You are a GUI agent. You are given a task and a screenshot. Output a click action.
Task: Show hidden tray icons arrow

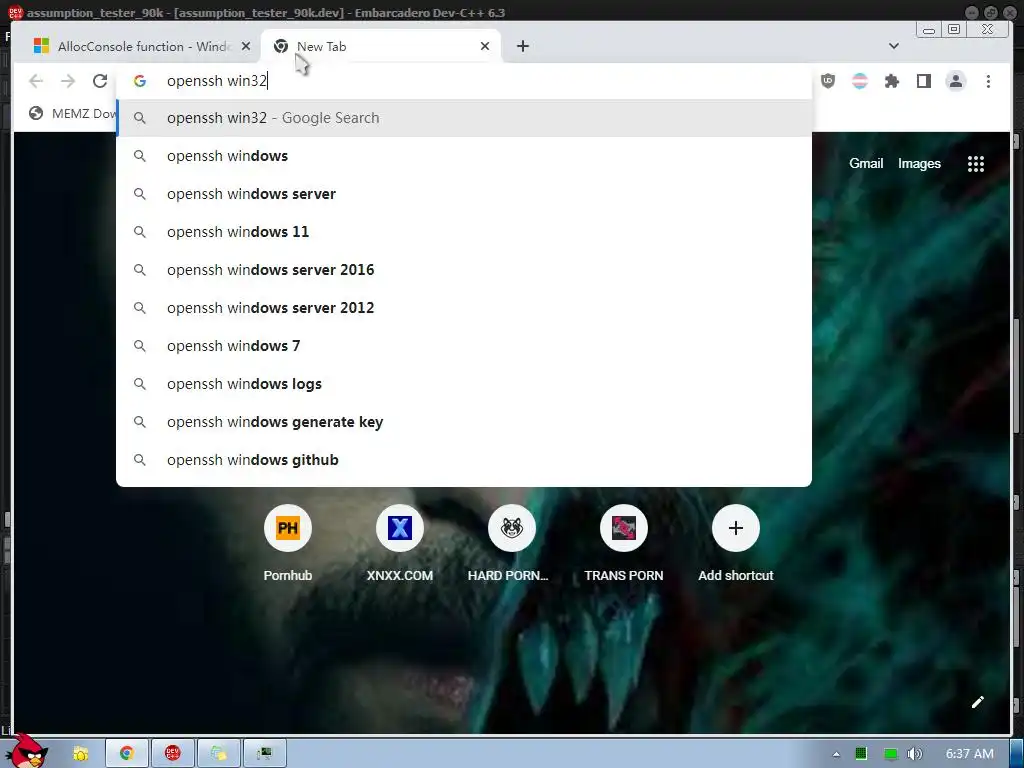pyautogui.click(x=836, y=754)
